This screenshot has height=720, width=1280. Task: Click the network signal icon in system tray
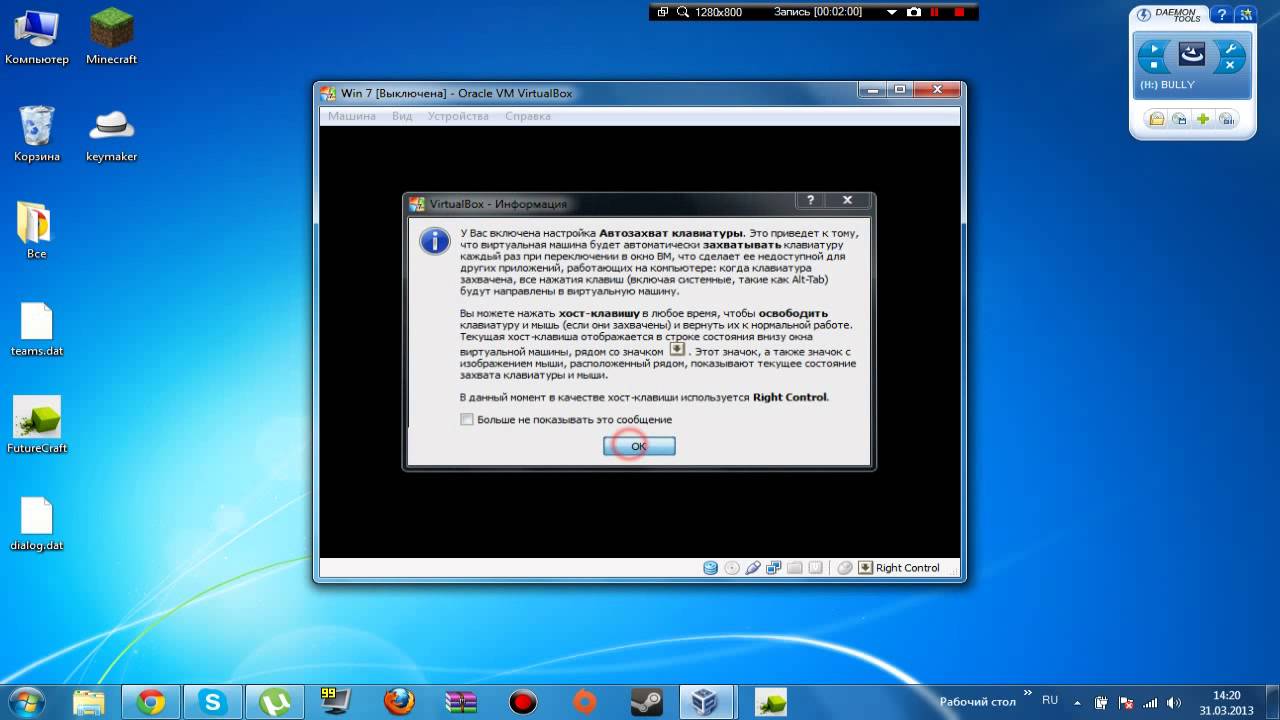click(x=1150, y=702)
